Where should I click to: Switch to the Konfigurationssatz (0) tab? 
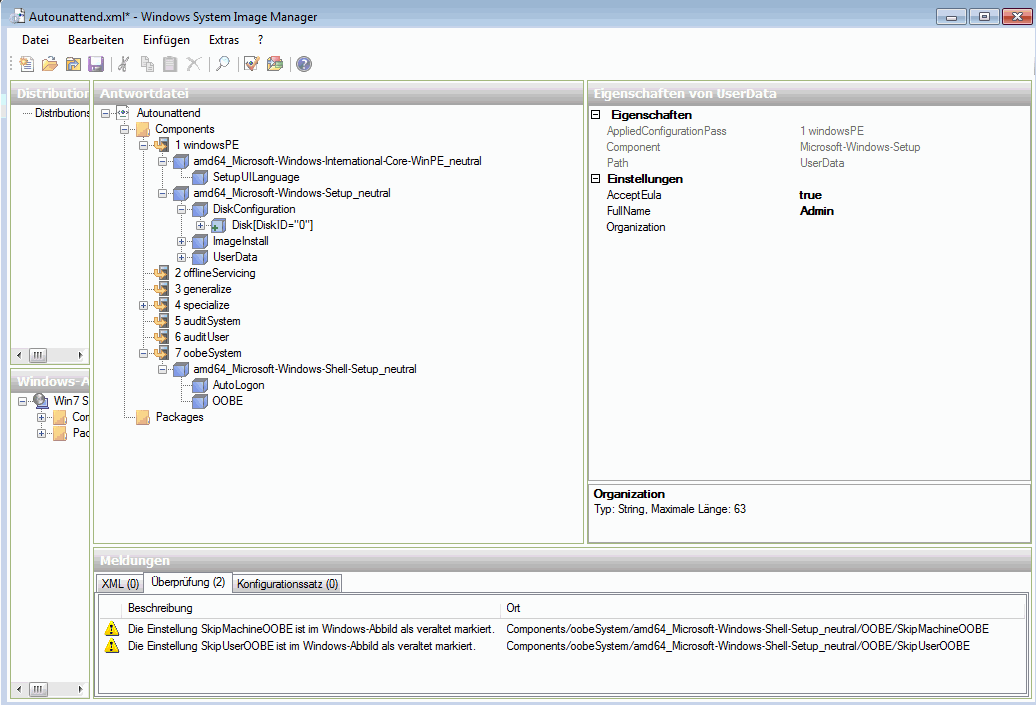point(287,583)
